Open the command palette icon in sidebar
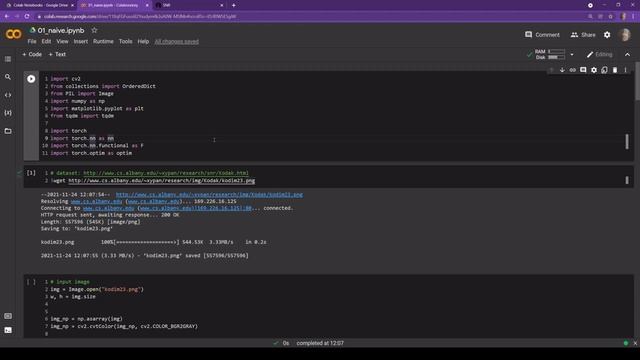This screenshot has height=360, width=640. (x=8, y=316)
